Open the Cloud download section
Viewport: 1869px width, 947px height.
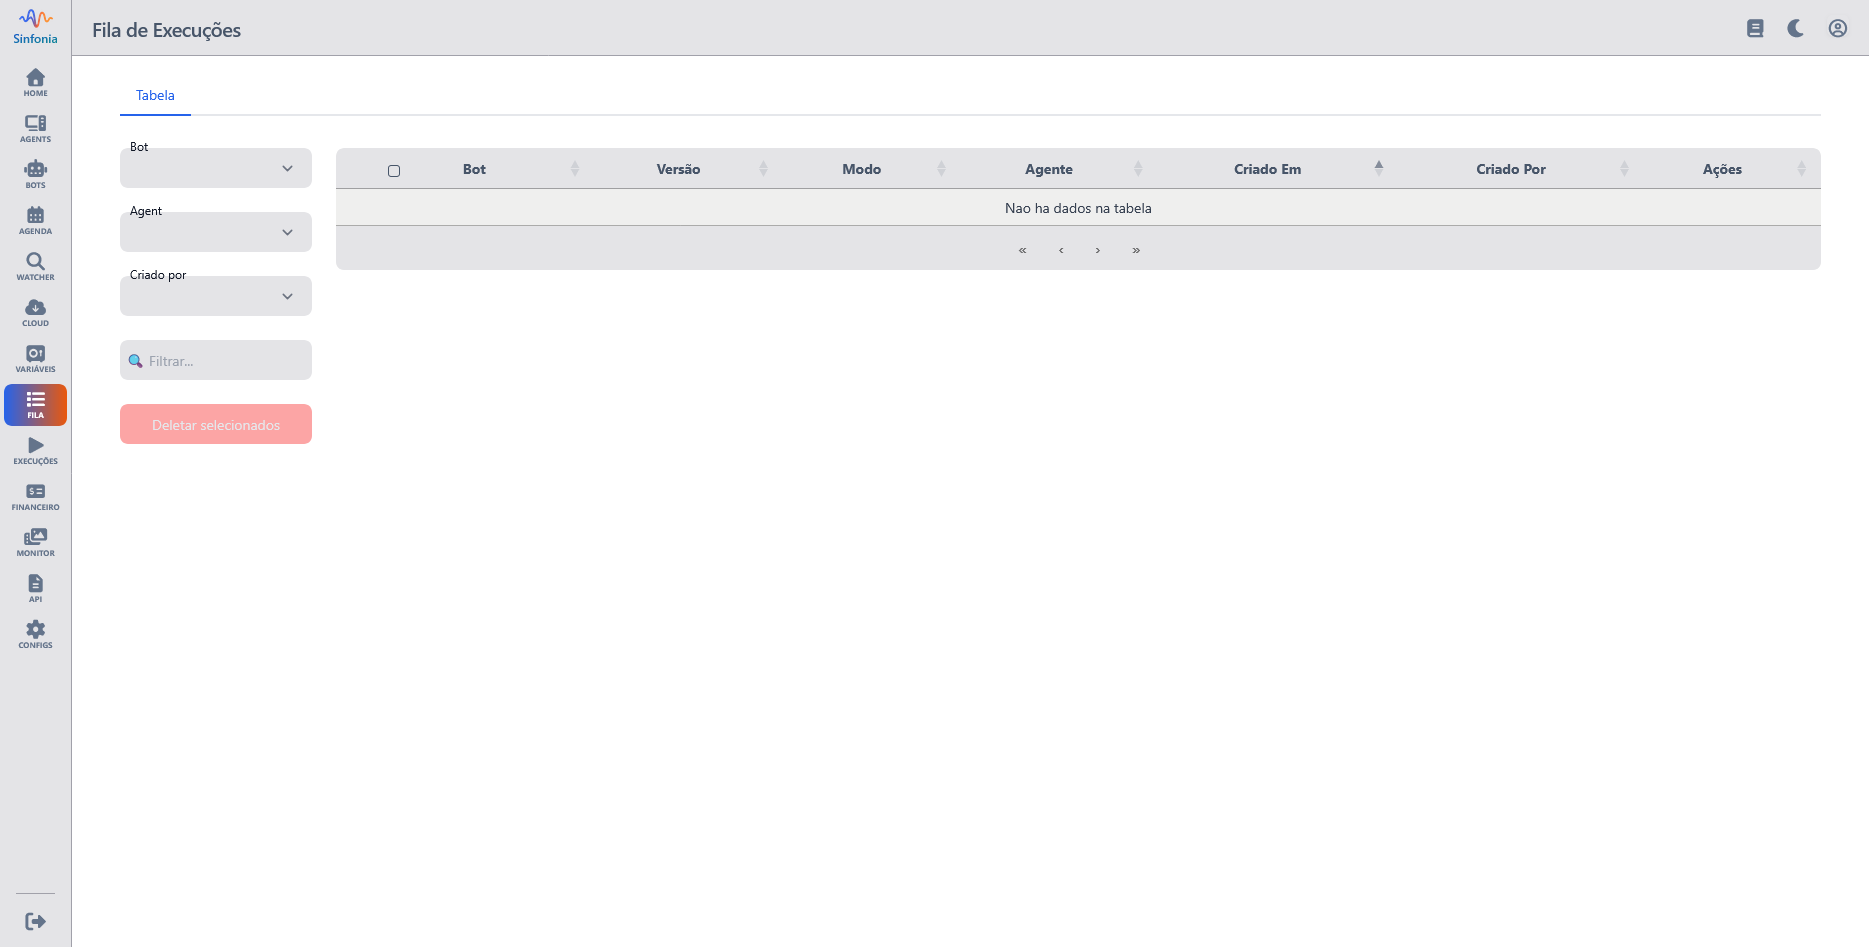[x=35, y=313]
